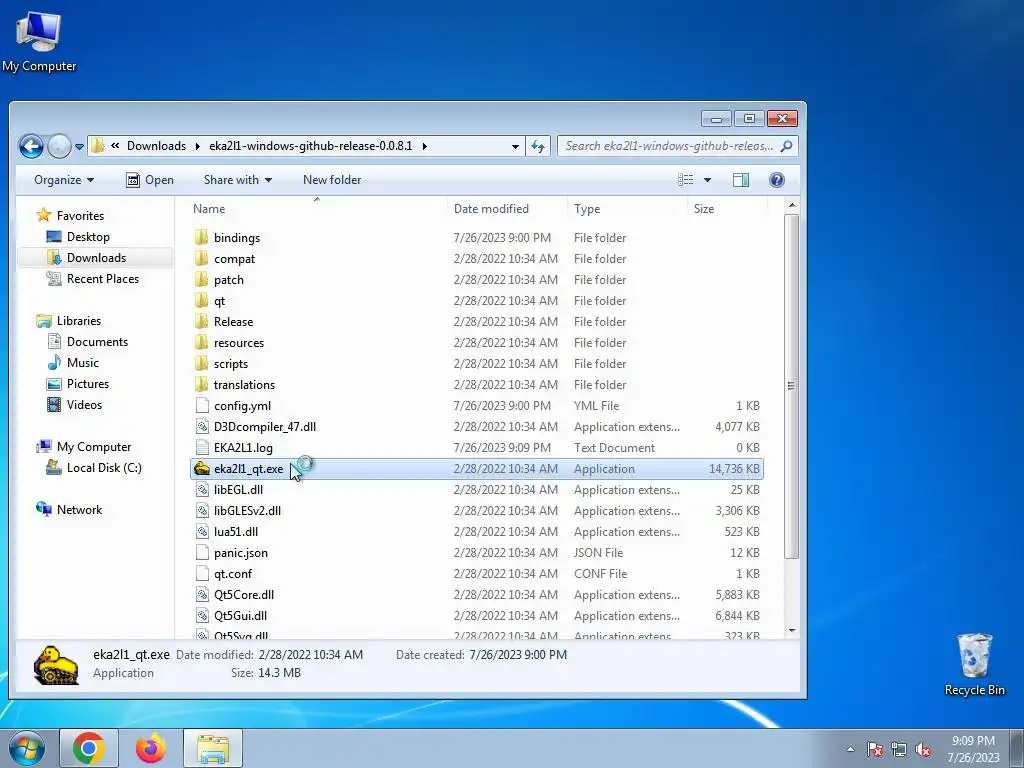The width and height of the screenshot is (1024, 768).
Task: Select the scripts folder icon
Action: 202,364
